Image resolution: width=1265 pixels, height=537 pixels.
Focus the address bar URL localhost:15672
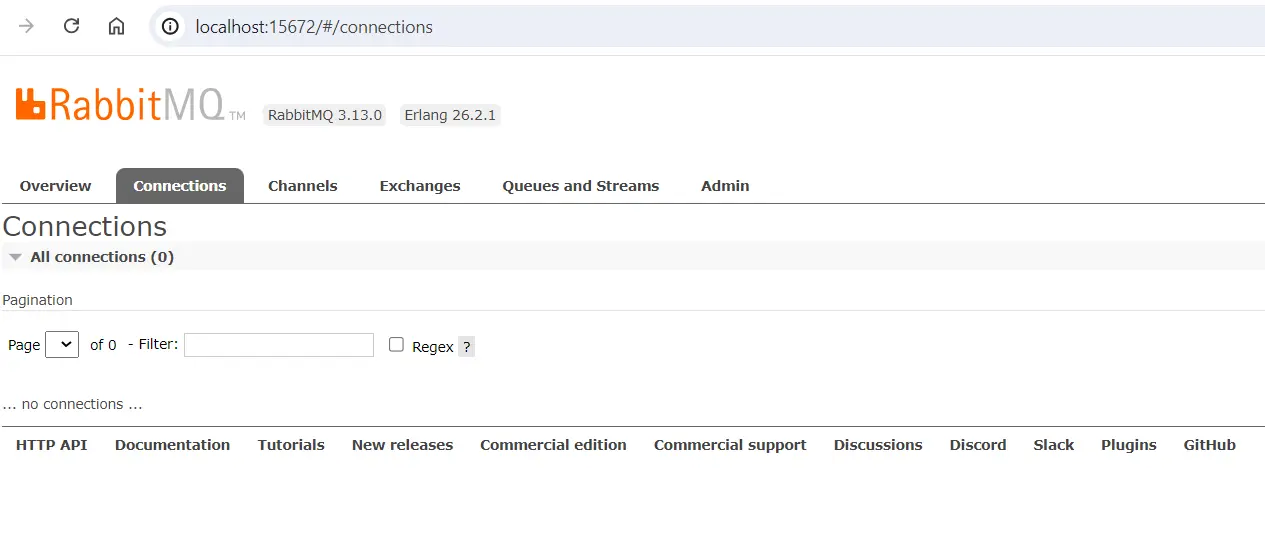314,27
